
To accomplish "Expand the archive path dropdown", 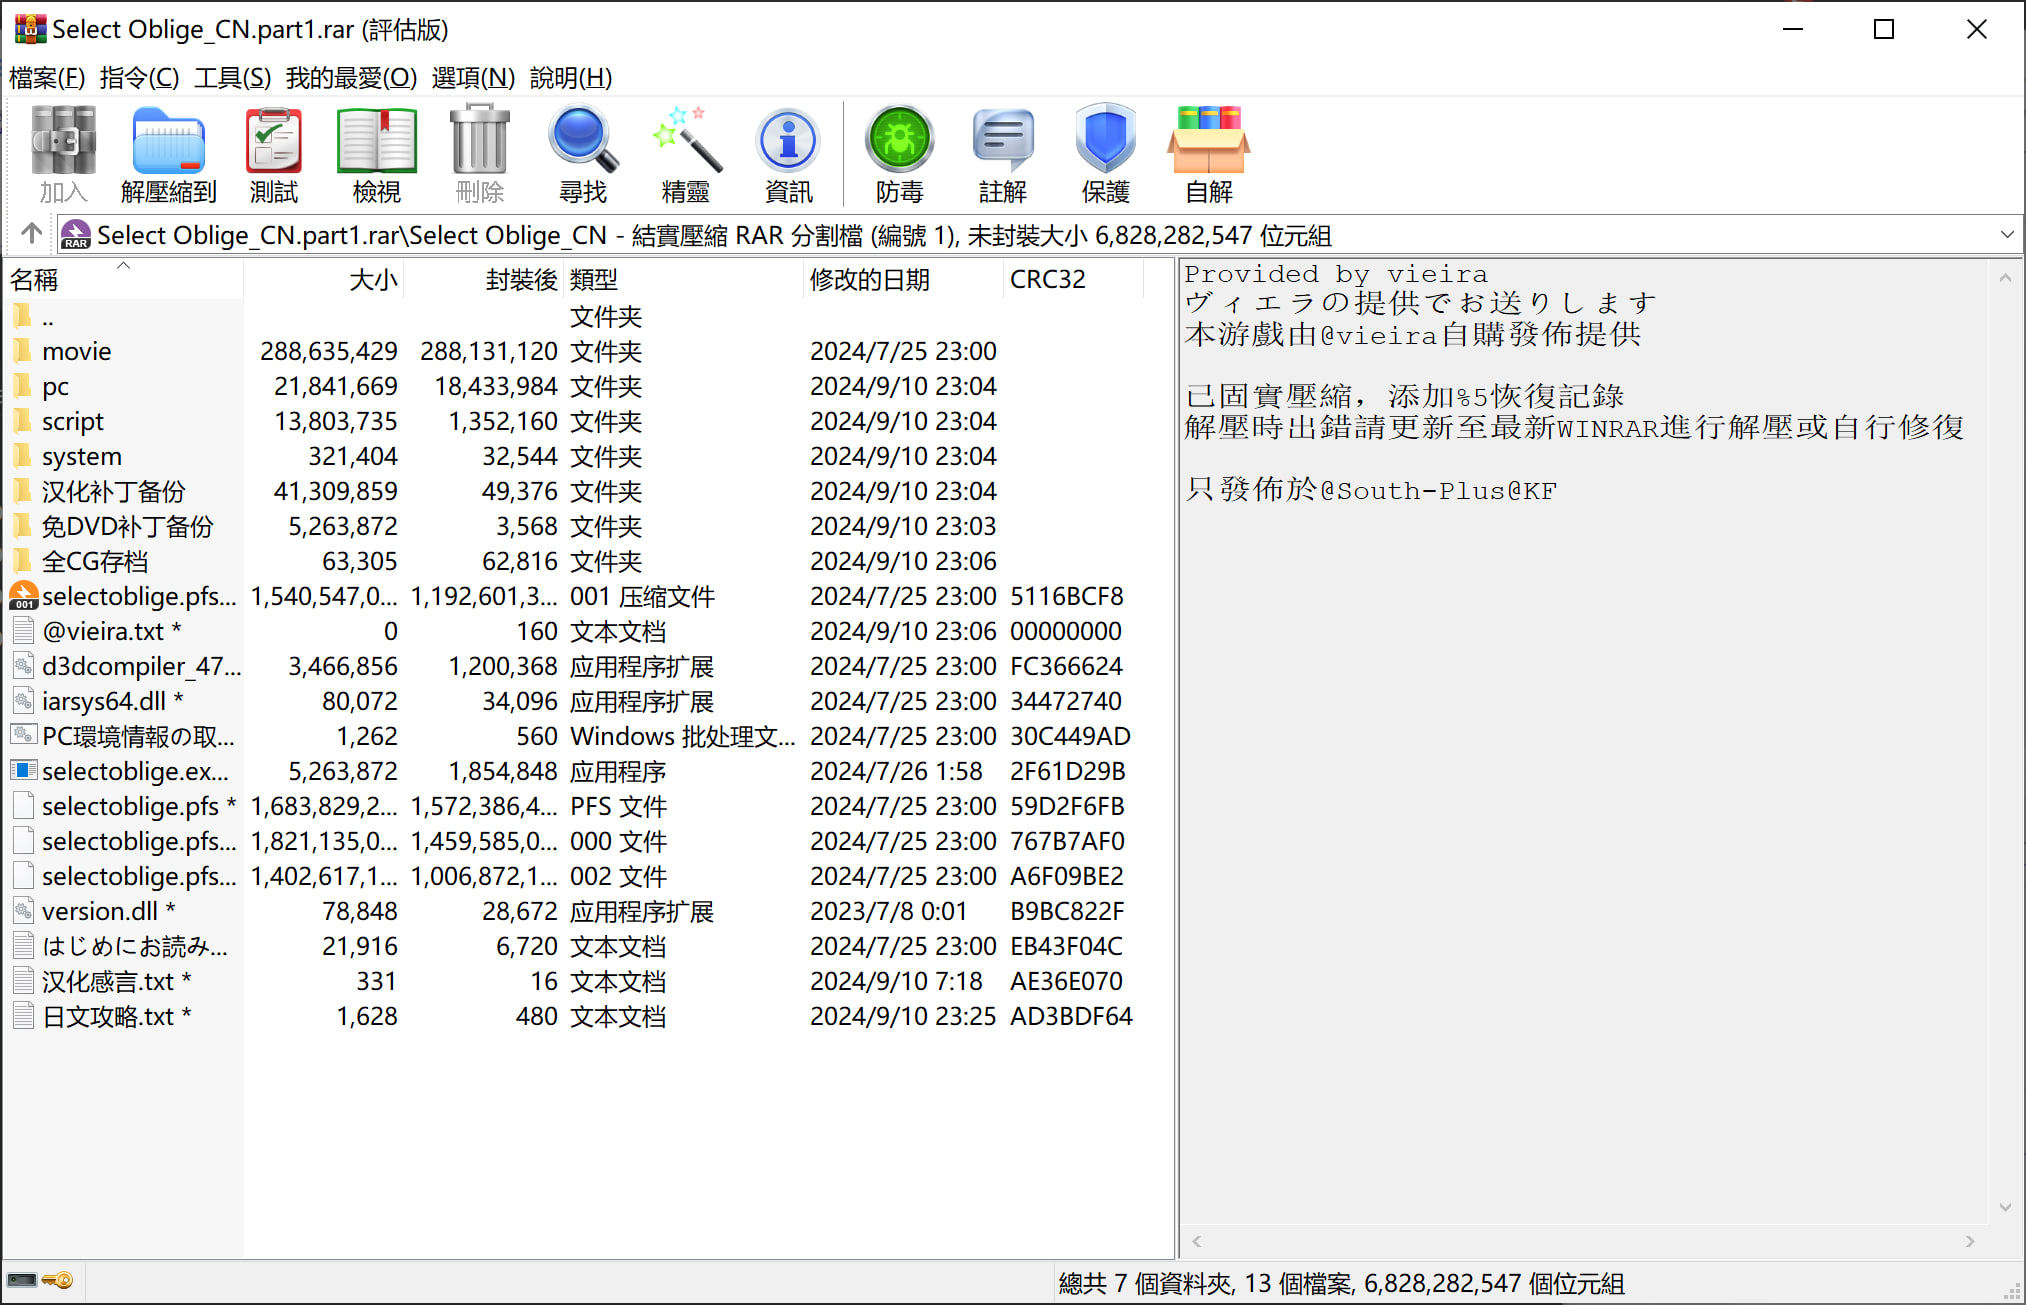I will [2006, 235].
